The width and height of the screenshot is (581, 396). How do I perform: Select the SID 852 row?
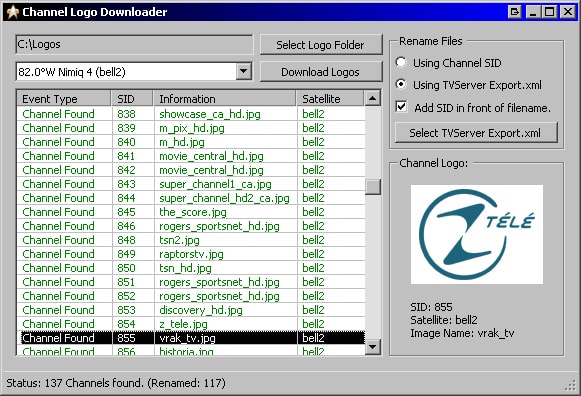(x=191, y=296)
